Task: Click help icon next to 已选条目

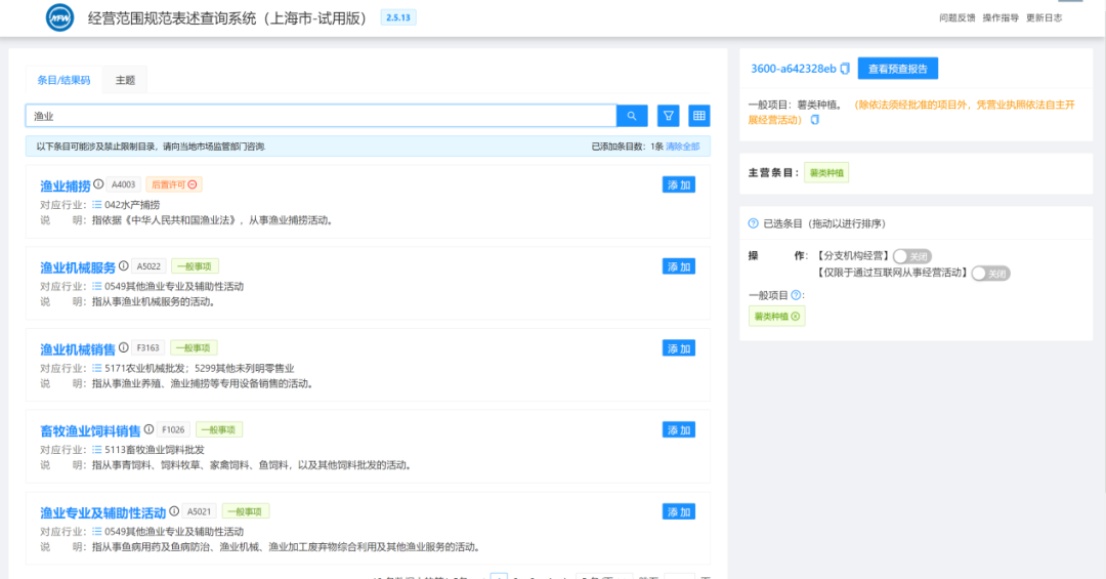Action: 753,224
